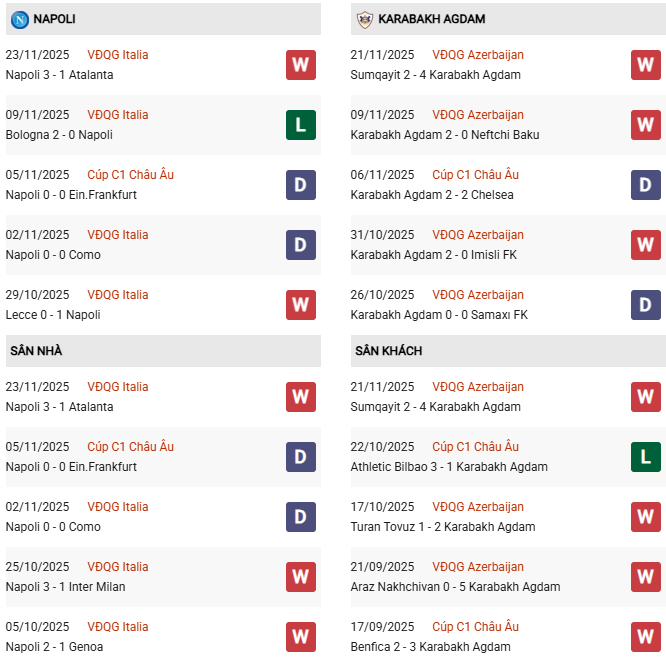Click the Napoli club logo icon
The width and height of the screenshot is (666, 660).
[19, 19]
